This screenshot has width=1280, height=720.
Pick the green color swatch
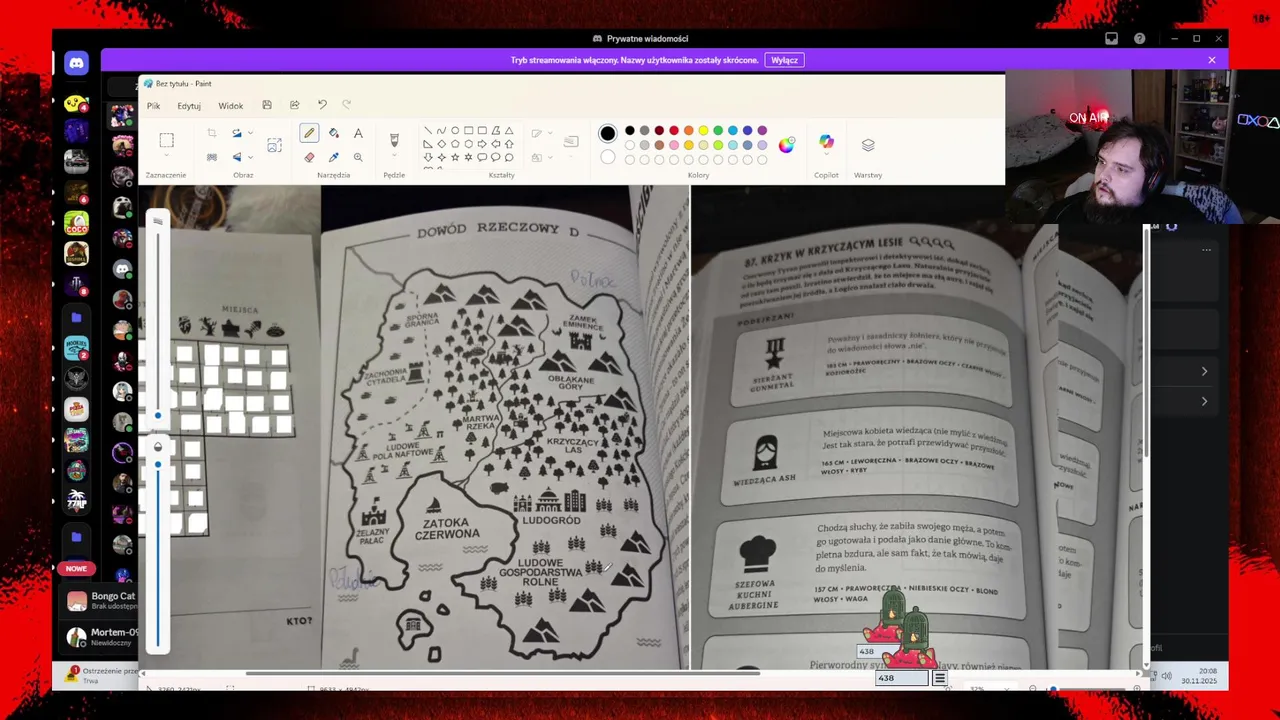[x=718, y=131]
